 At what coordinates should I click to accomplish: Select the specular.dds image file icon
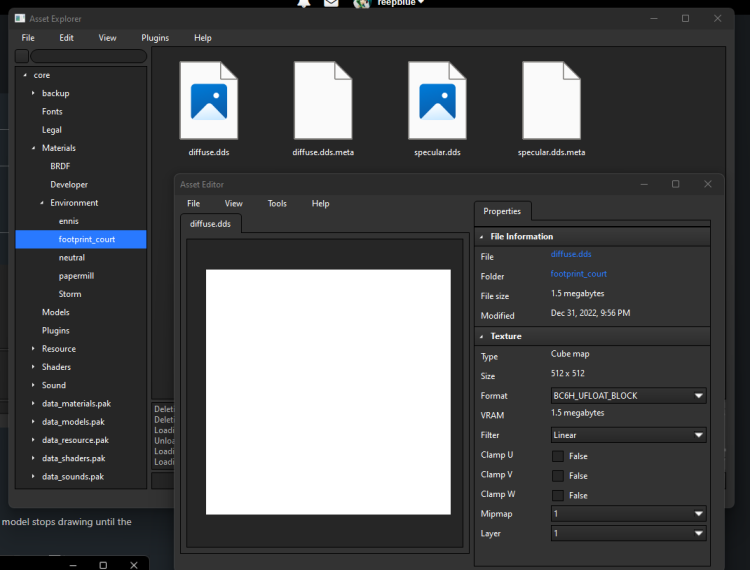tap(437, 100)
